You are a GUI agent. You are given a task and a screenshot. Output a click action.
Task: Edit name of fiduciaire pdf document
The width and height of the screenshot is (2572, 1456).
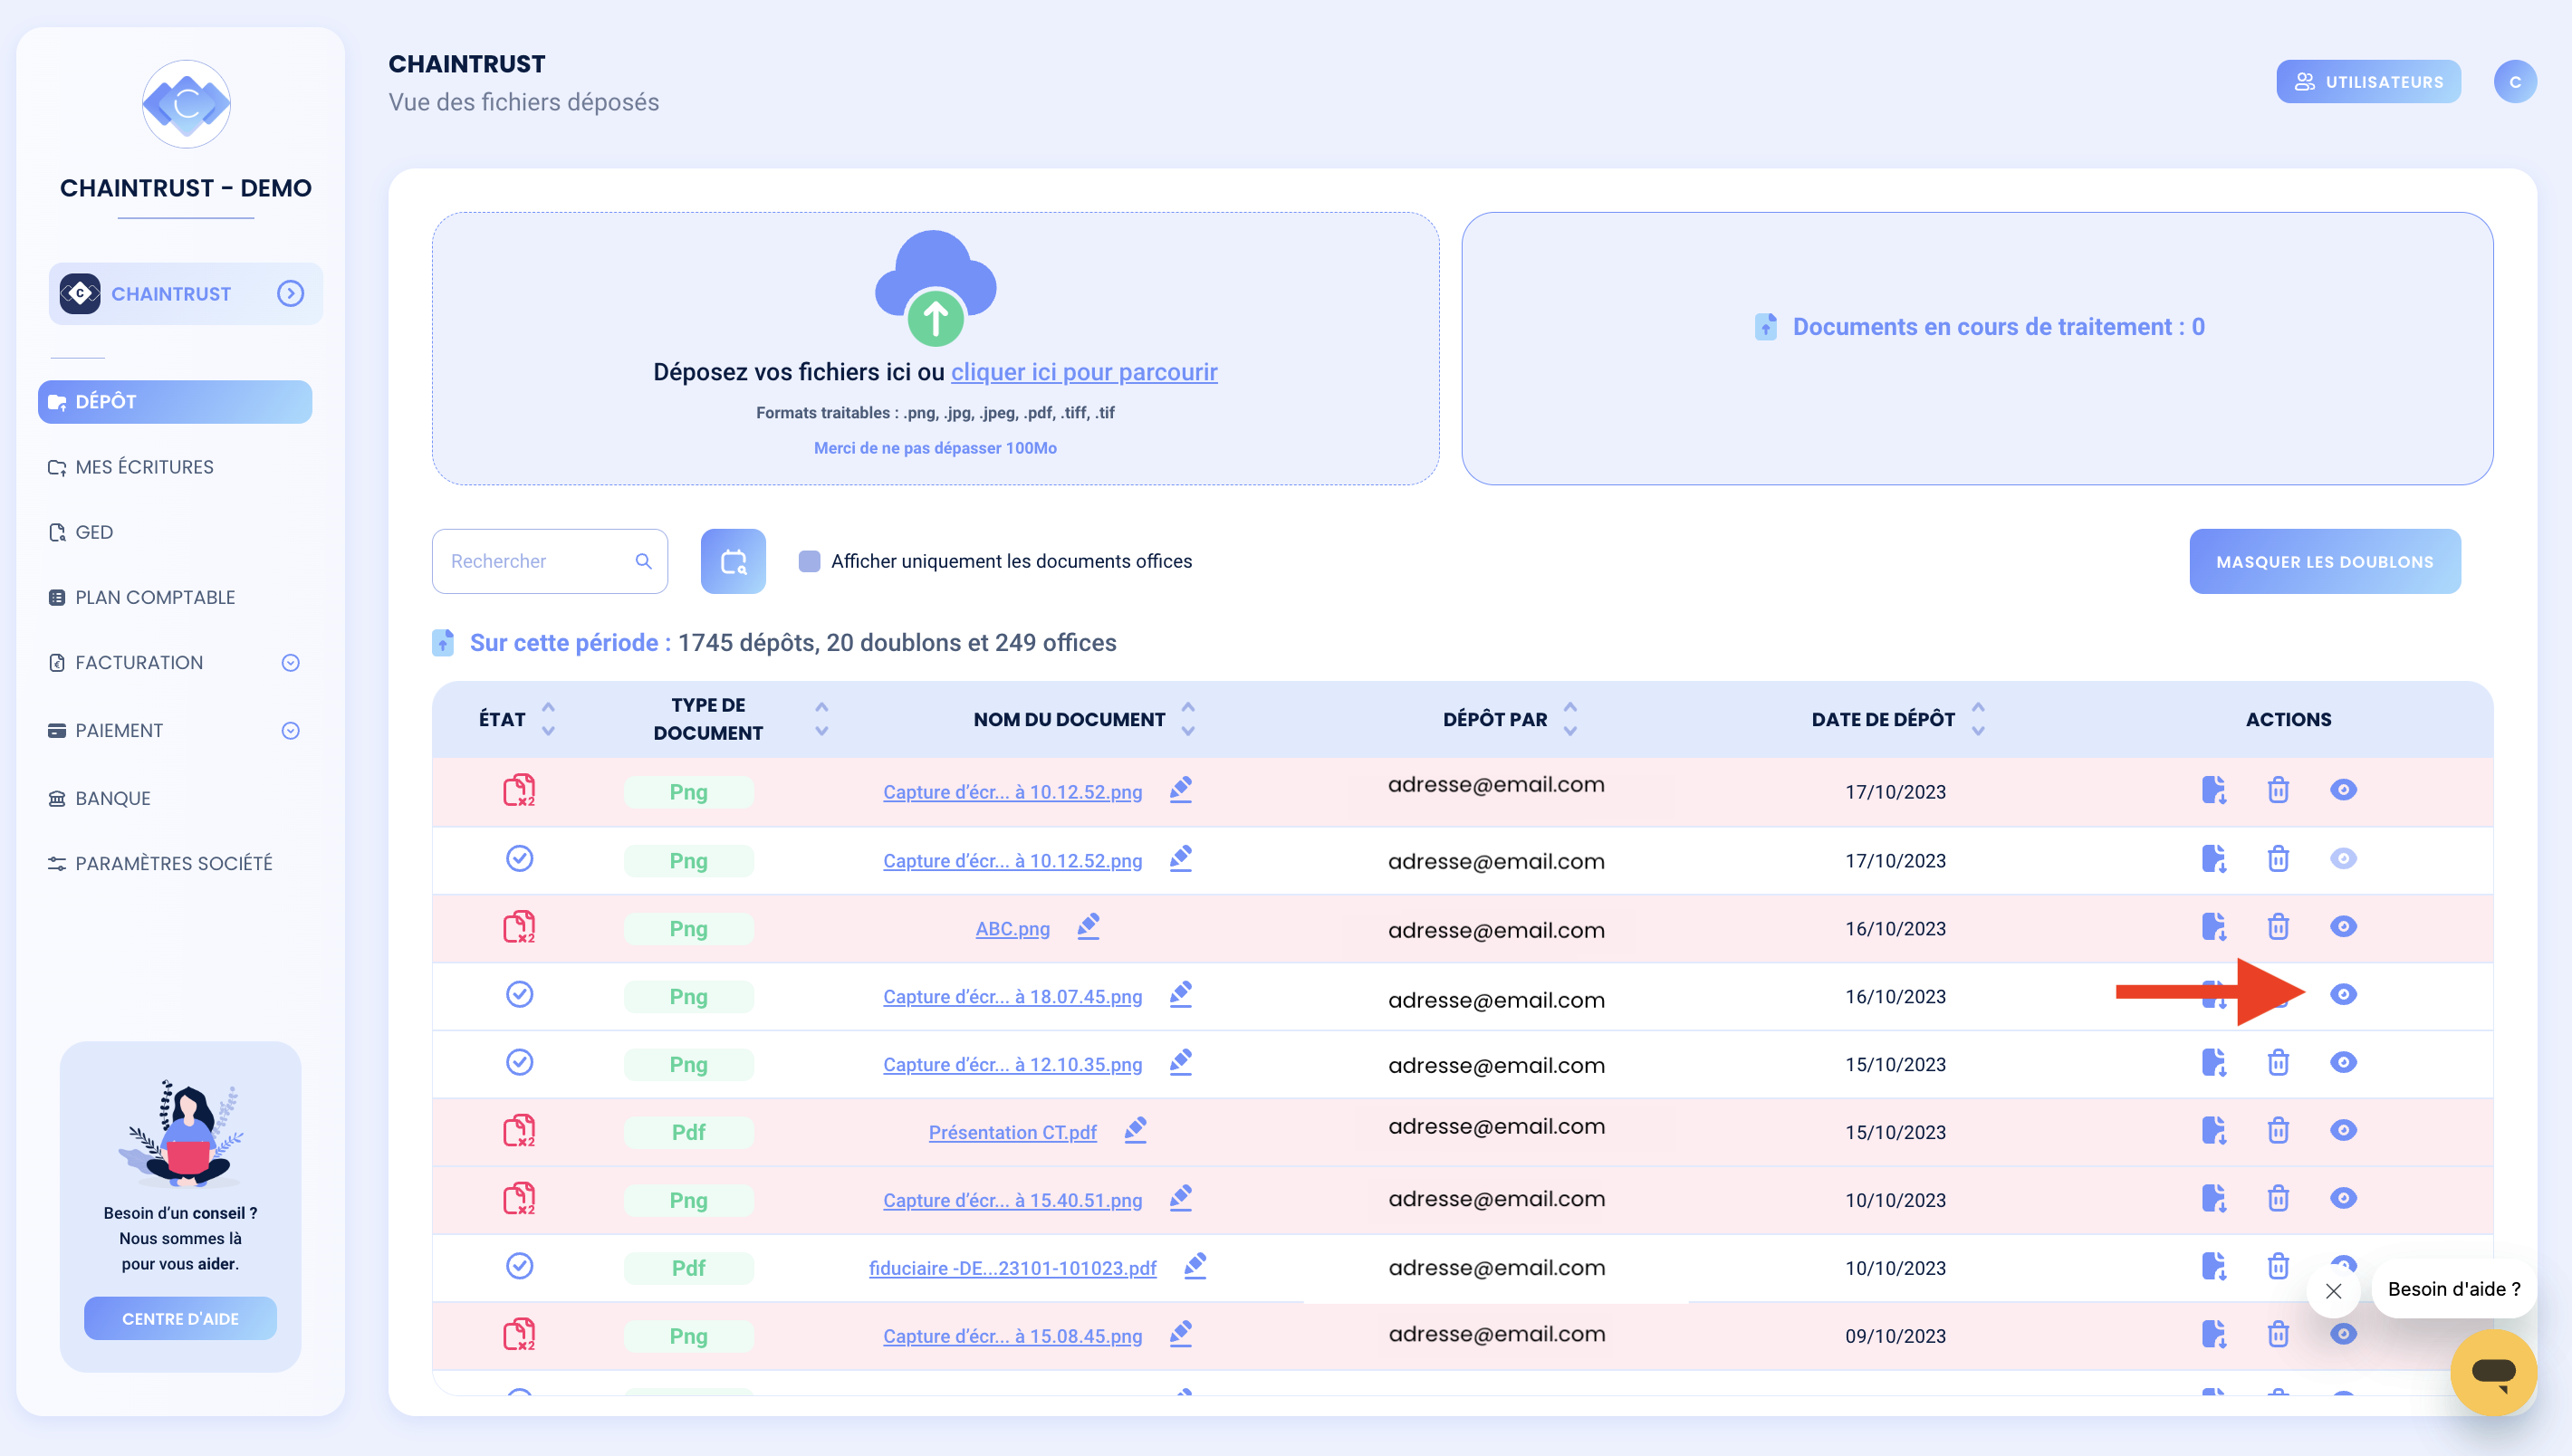pos(1195,1266)
